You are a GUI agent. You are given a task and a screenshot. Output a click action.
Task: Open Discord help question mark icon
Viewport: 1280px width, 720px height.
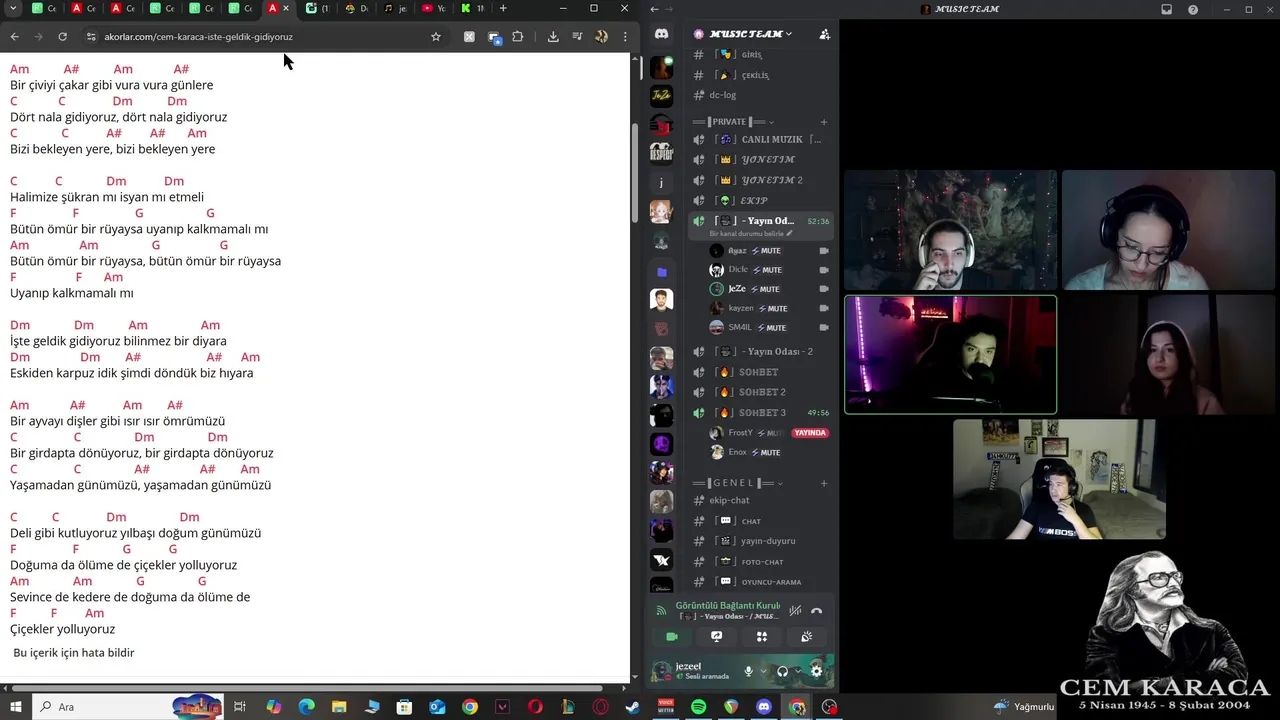pos(1193,9)
